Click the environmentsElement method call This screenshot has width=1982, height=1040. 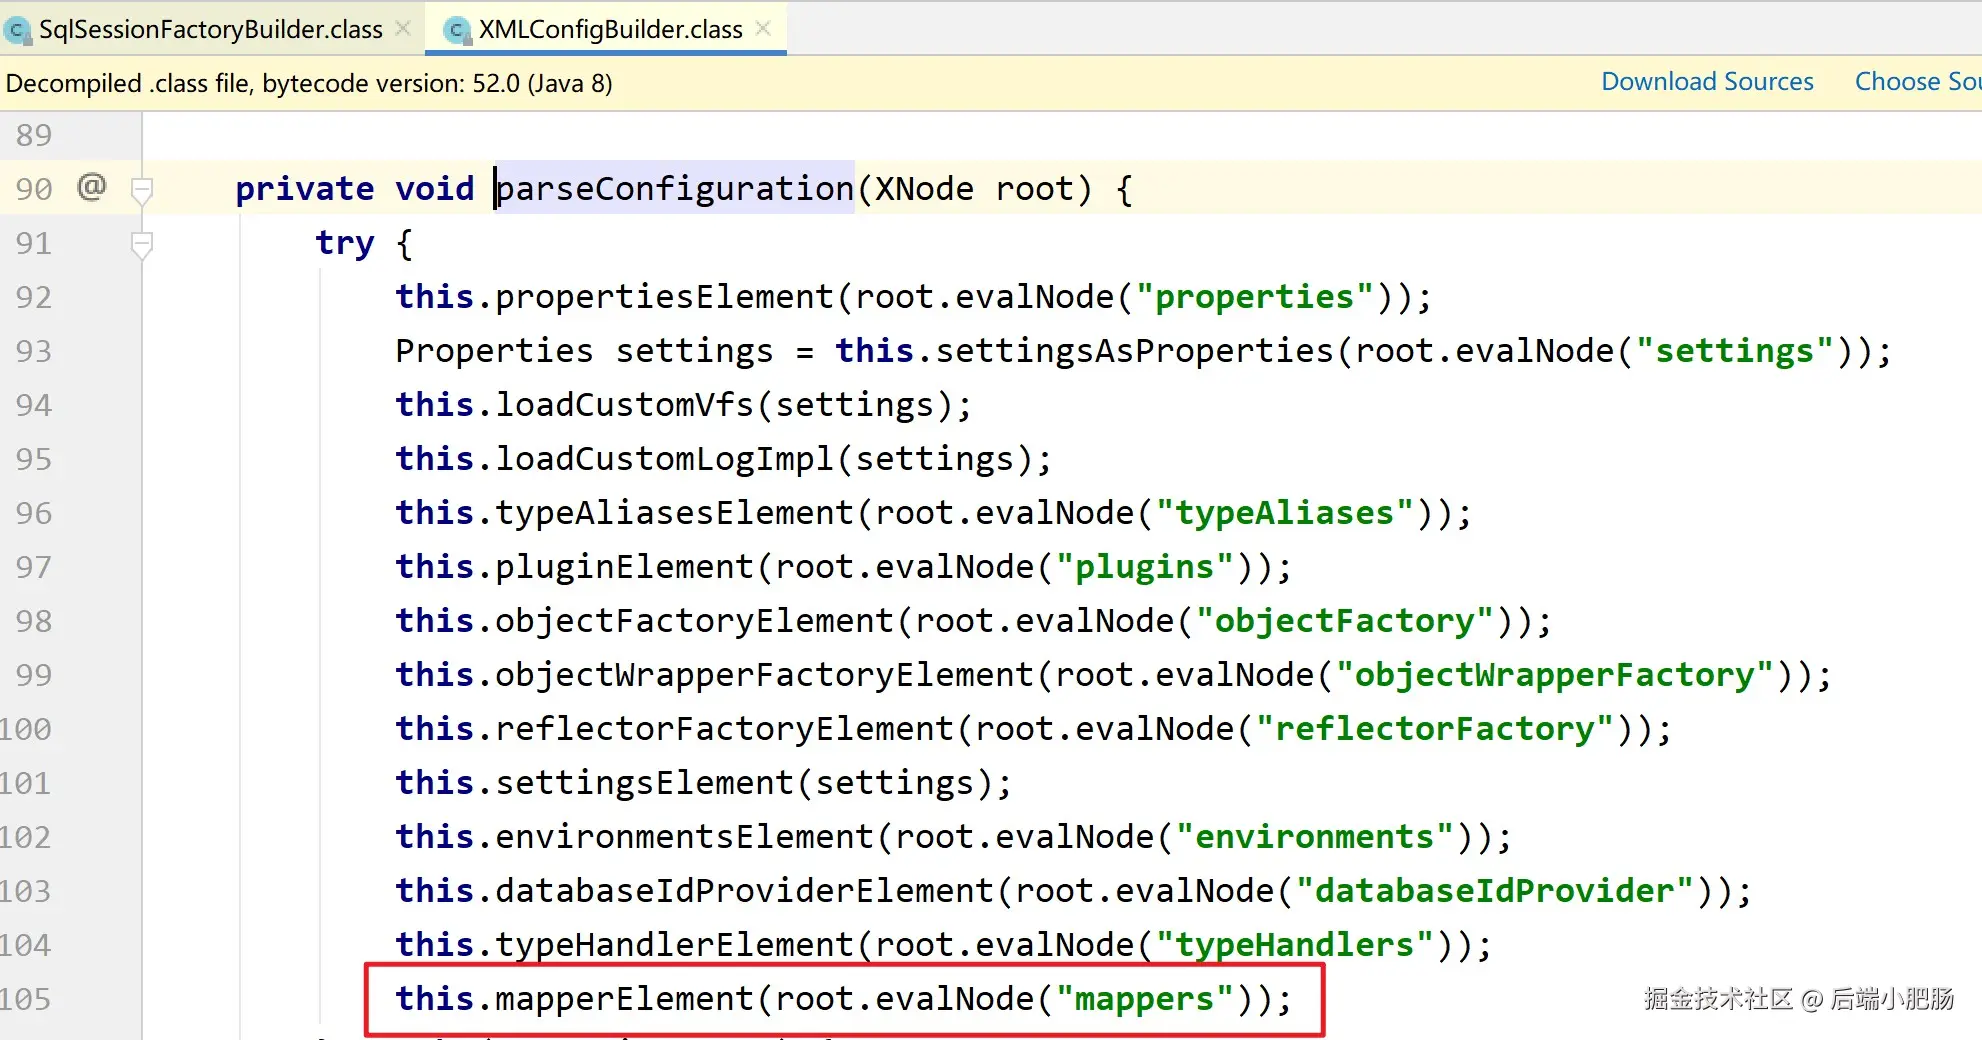tap(684, 837)
